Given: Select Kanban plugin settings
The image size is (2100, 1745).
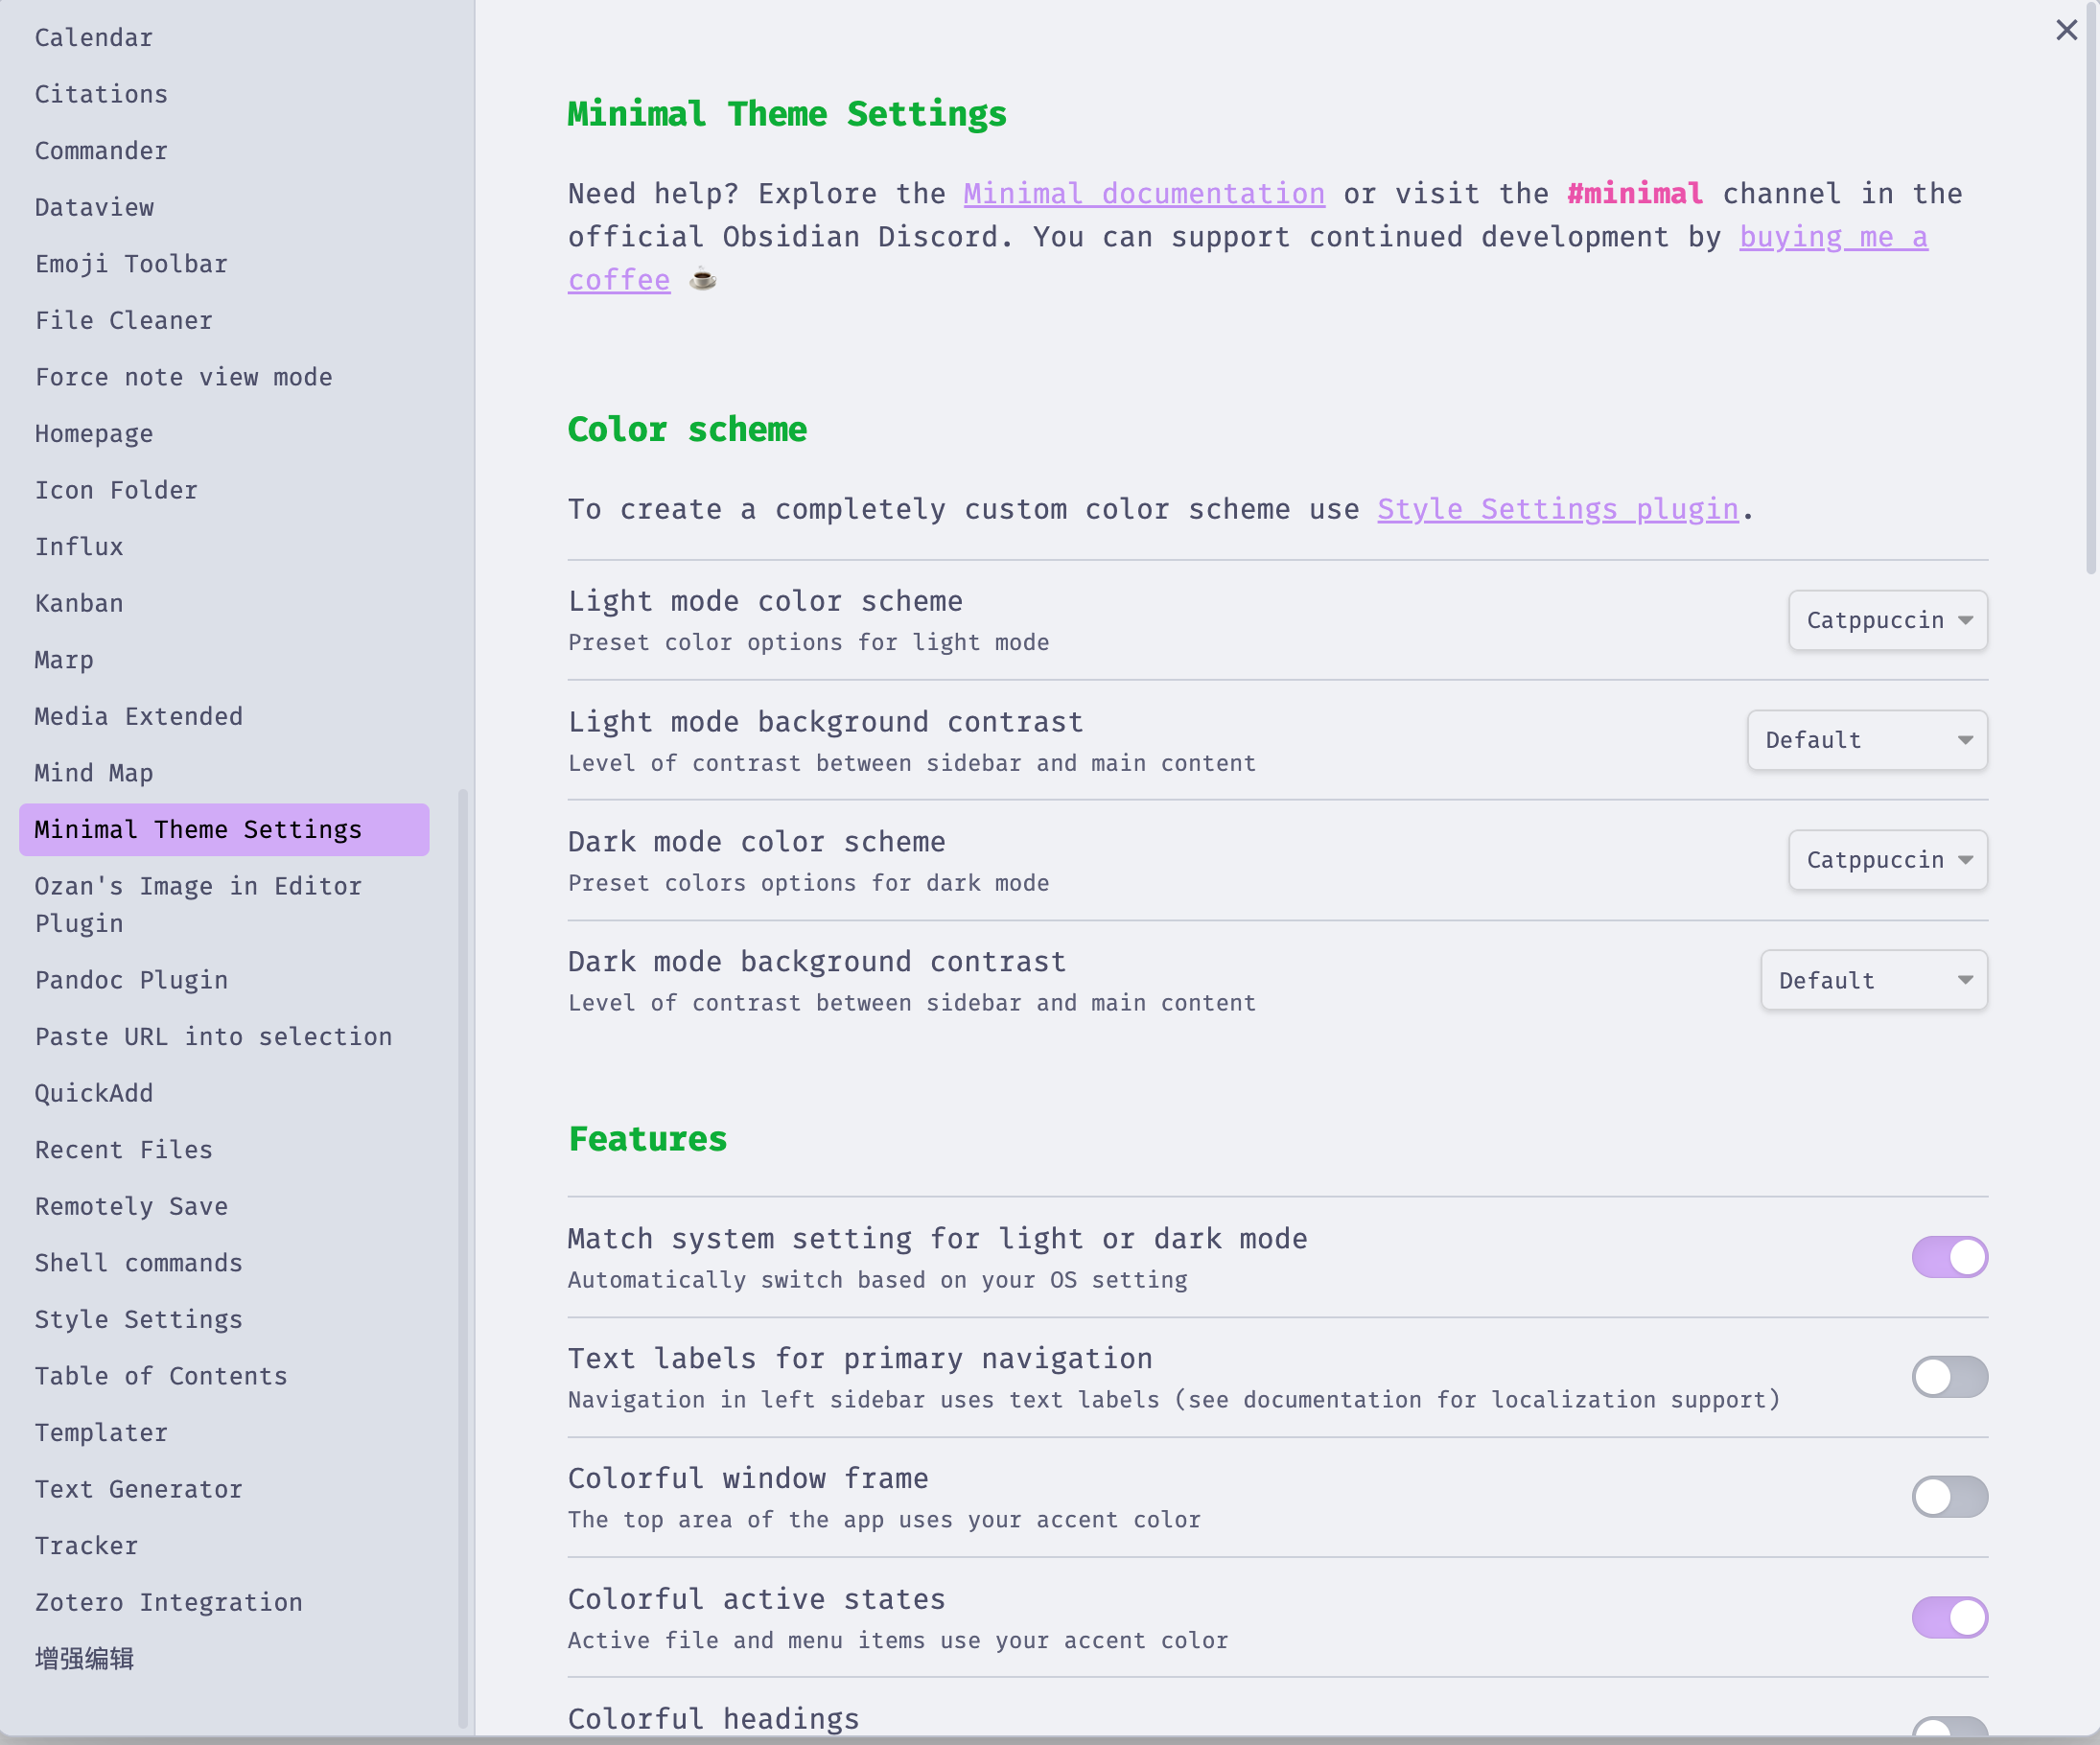Looking at the screenshot, I should 77,601.
